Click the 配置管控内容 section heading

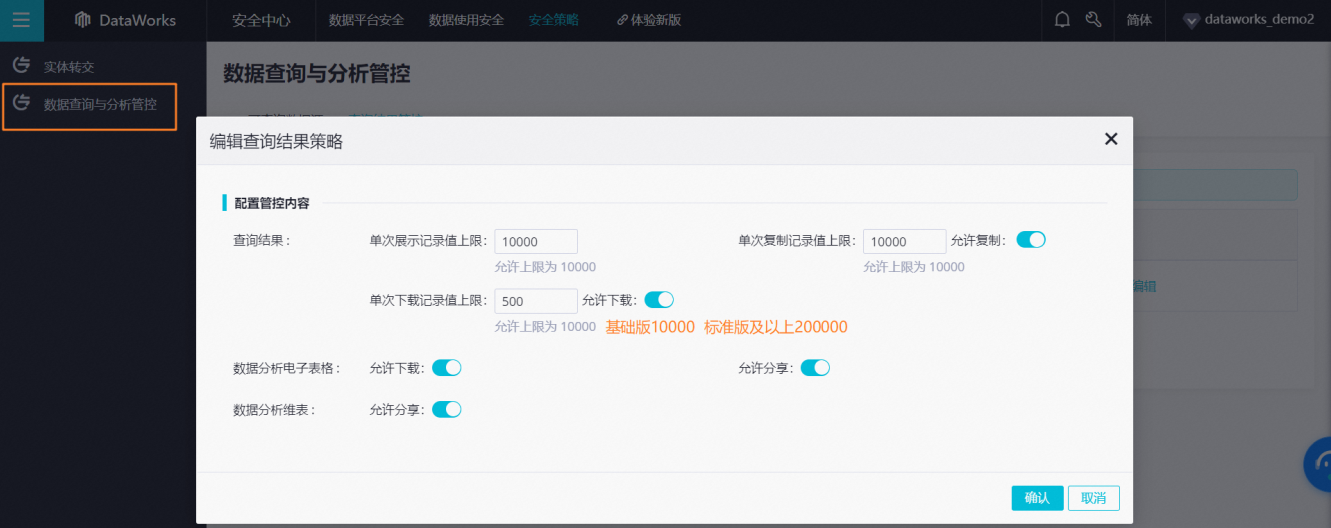point(272,203)
